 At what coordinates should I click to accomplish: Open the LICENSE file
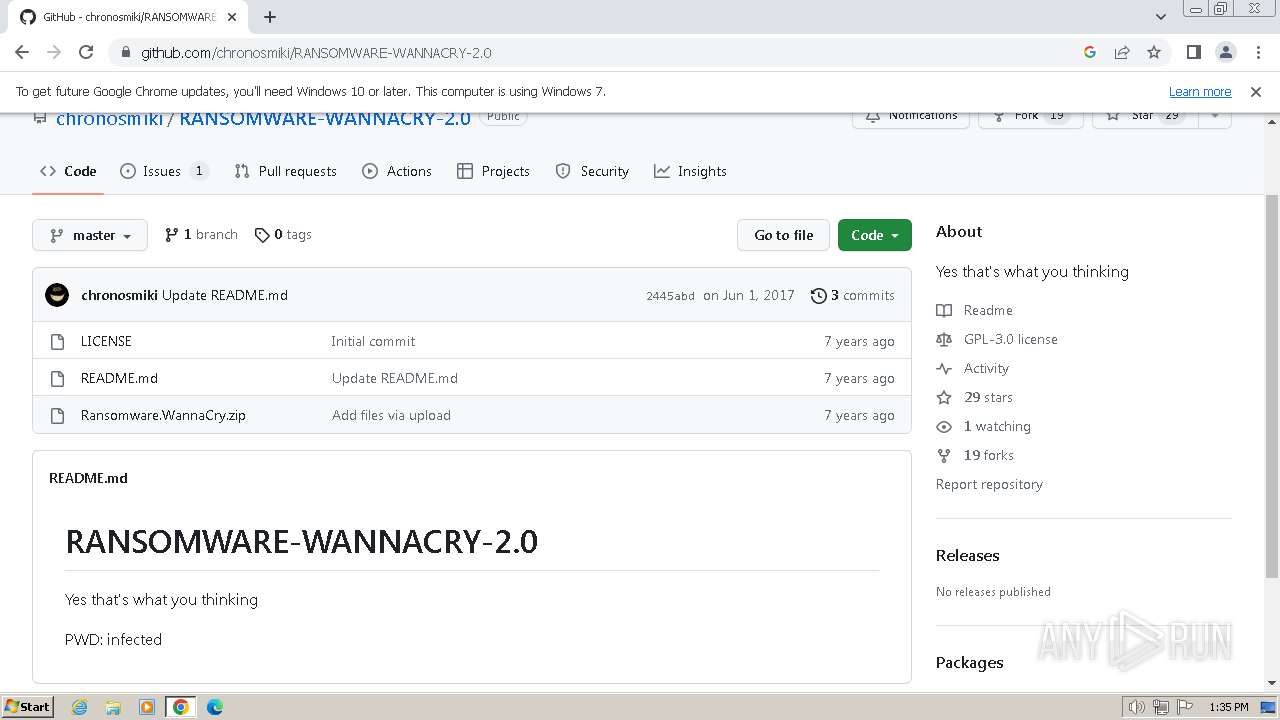pos(106,341)
